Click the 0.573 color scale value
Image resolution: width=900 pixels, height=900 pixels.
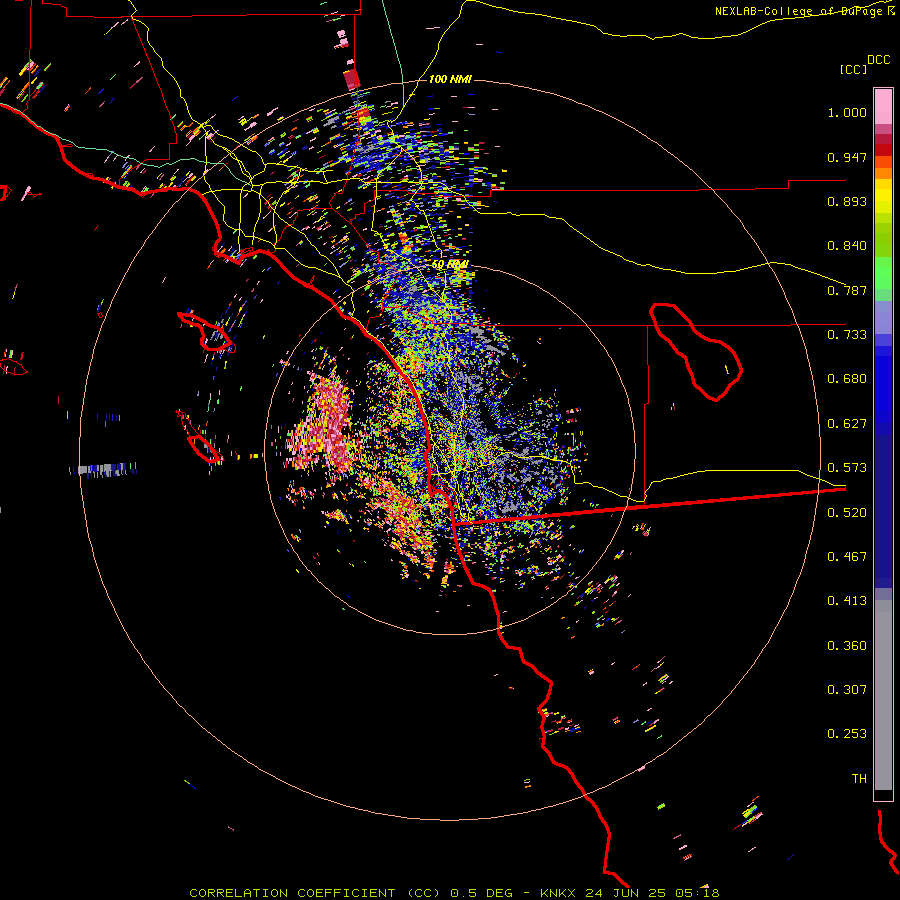(x=847, y=468)
